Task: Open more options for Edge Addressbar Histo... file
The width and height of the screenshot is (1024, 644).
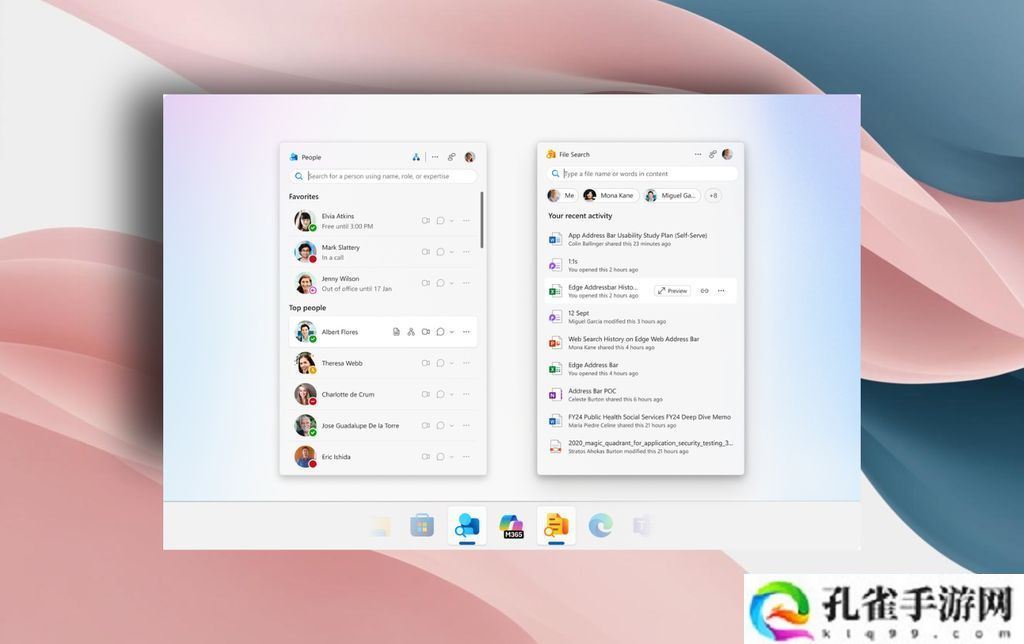Action: coord(721,291)
